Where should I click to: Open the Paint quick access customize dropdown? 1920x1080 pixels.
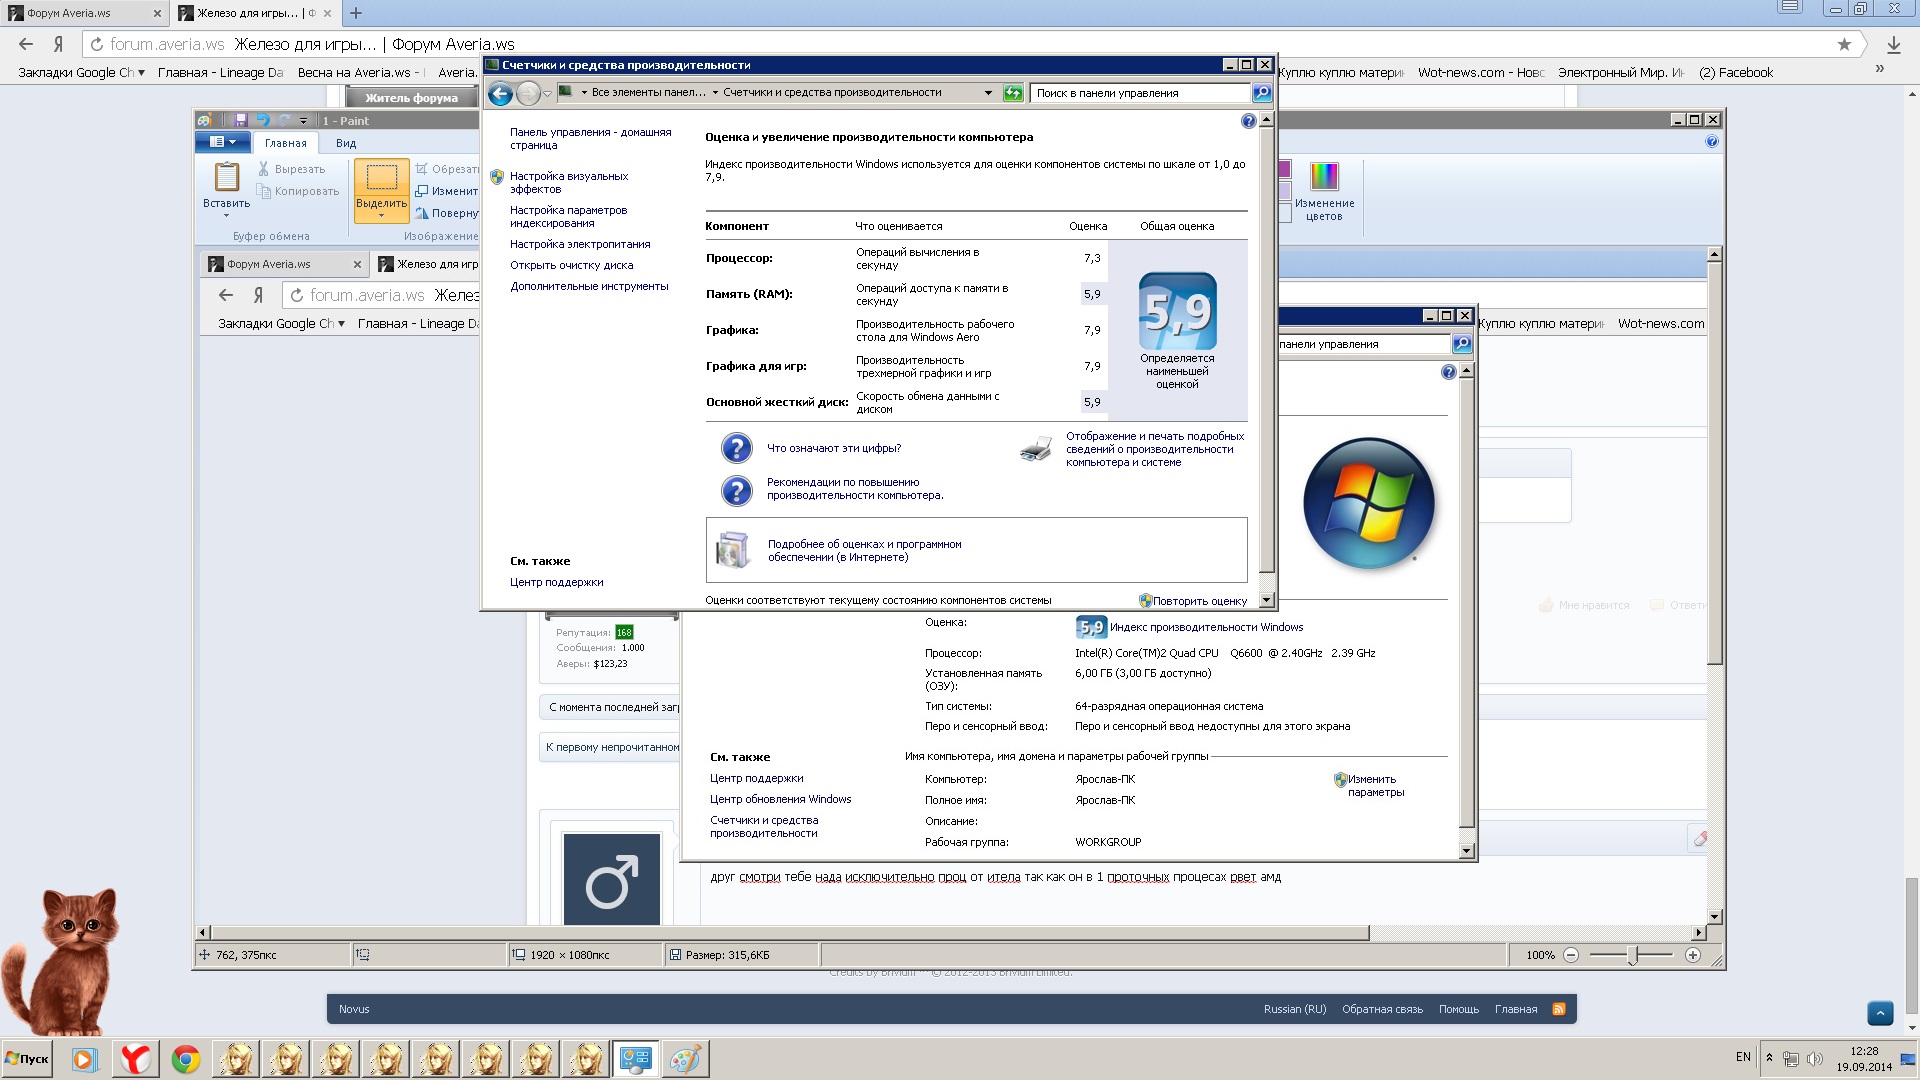tap(304, 121)
